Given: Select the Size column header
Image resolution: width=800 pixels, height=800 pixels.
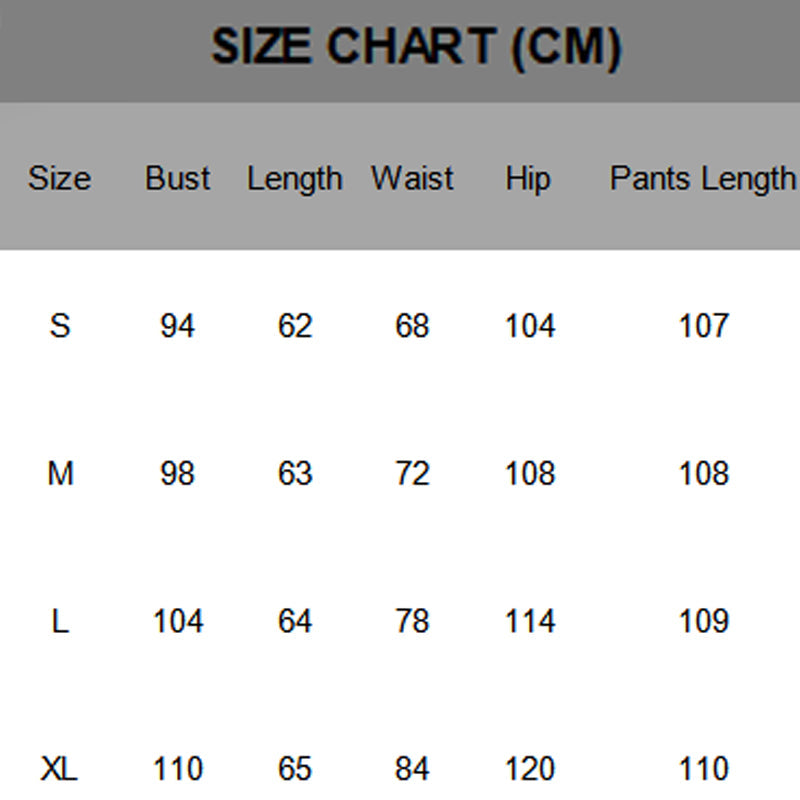Looking at the screenshot, I should (59, 179).
